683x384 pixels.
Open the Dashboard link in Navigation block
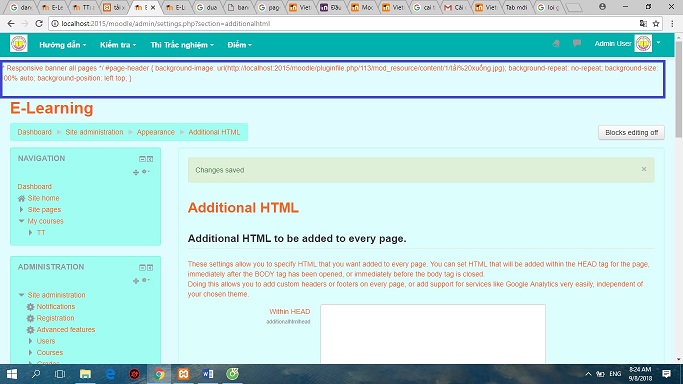pyautogui.click(x=34, y=186)
